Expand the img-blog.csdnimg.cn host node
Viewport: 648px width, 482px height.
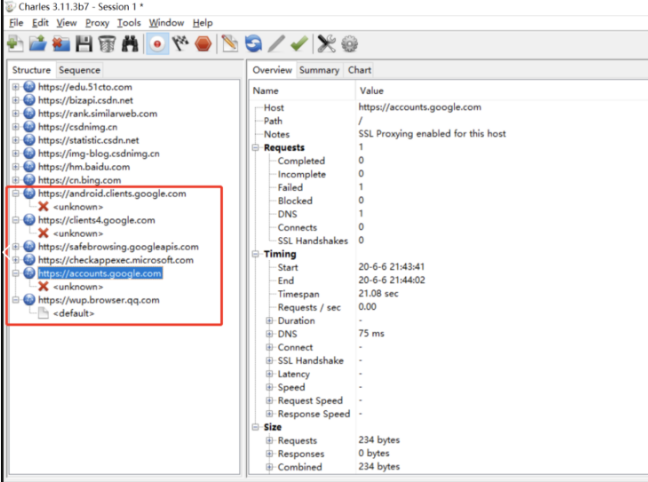[16, 153]
